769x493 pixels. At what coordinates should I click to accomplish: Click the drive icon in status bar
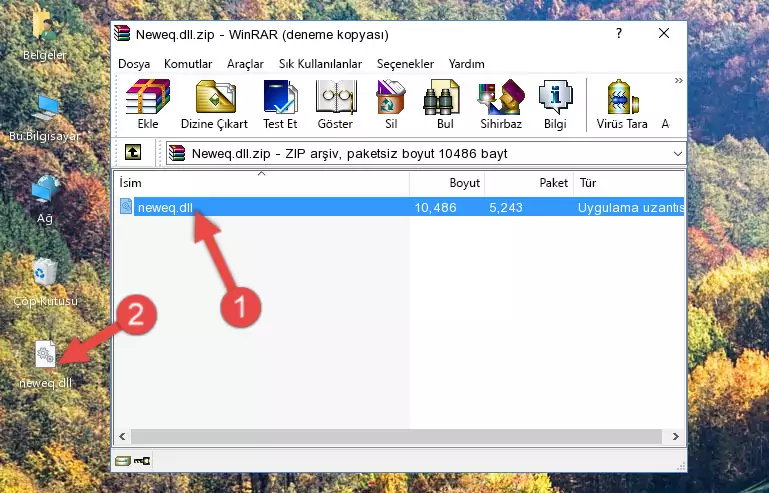(123, 461)
